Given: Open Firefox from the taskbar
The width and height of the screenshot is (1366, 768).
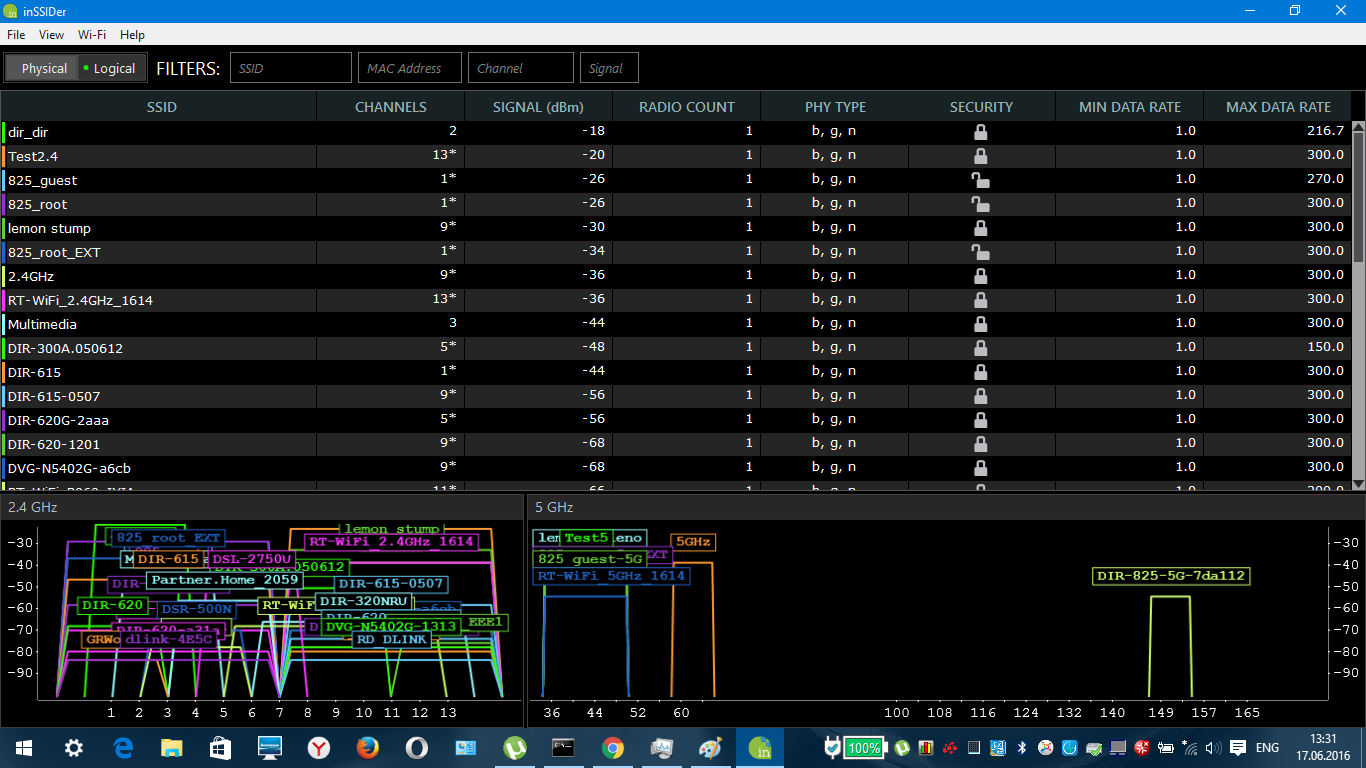Looking at the screenshot, I should [368, 748].
